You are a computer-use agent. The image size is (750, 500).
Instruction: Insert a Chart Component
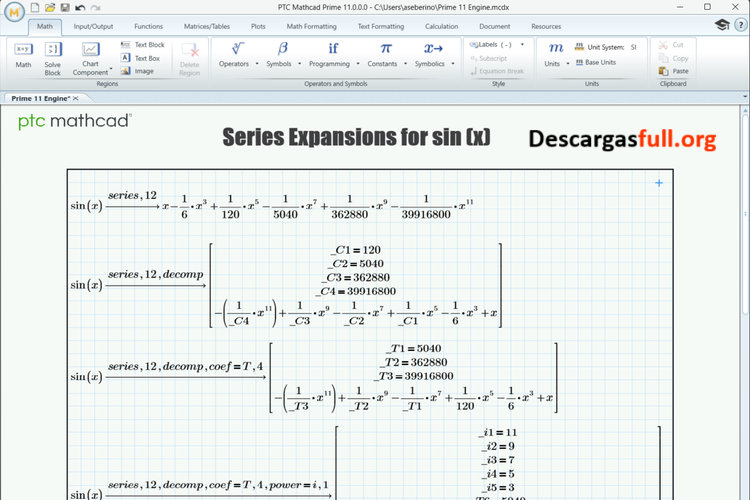click(x=90, y=59)
